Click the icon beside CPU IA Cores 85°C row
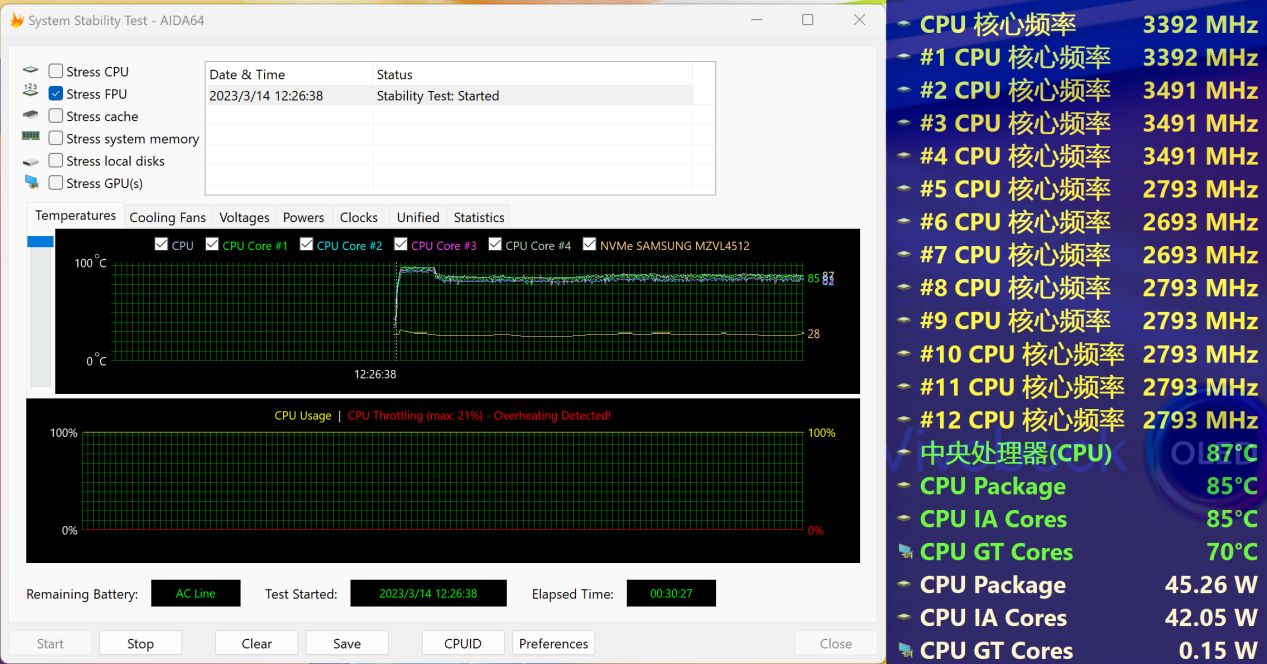This screenshot has width=1267, height=664. [x=904, y=520]
